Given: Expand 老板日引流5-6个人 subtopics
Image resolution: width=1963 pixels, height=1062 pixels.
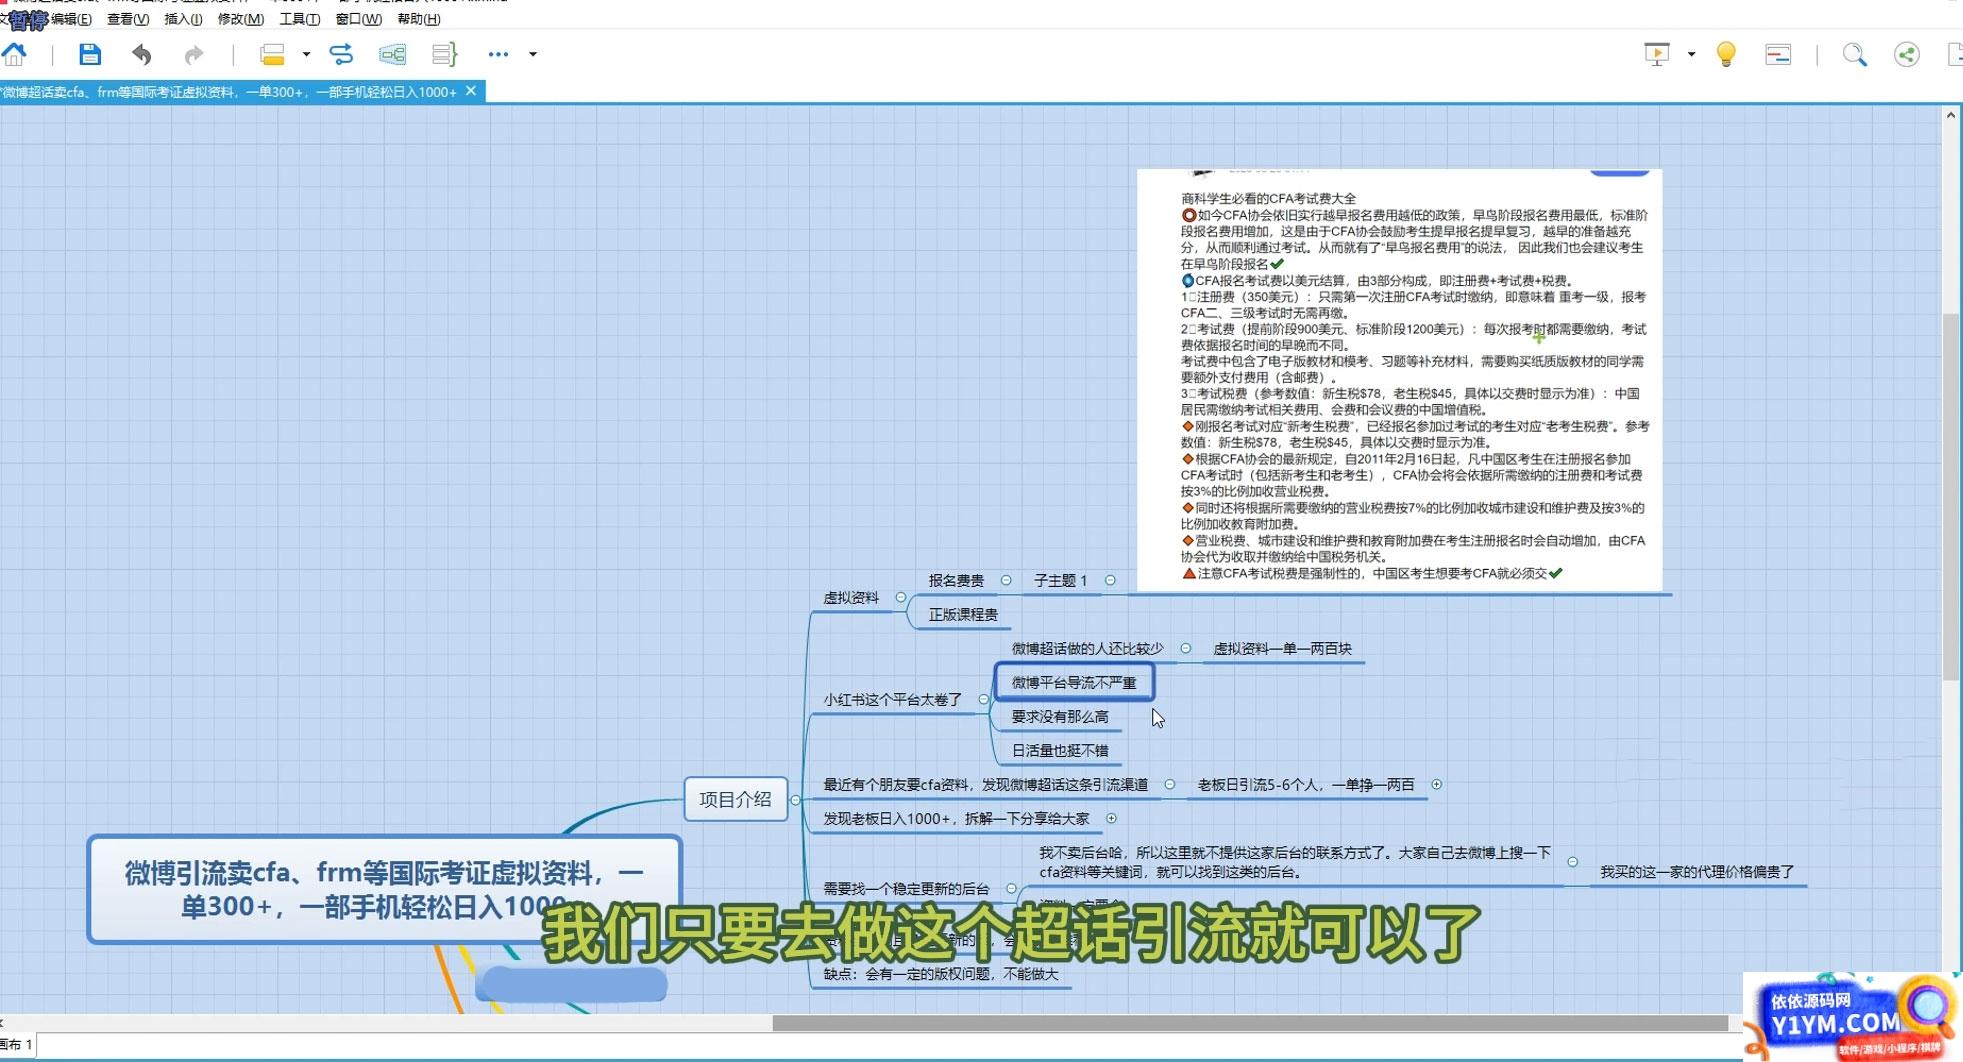Looking at the screenshot, I should click(1437, 785).
